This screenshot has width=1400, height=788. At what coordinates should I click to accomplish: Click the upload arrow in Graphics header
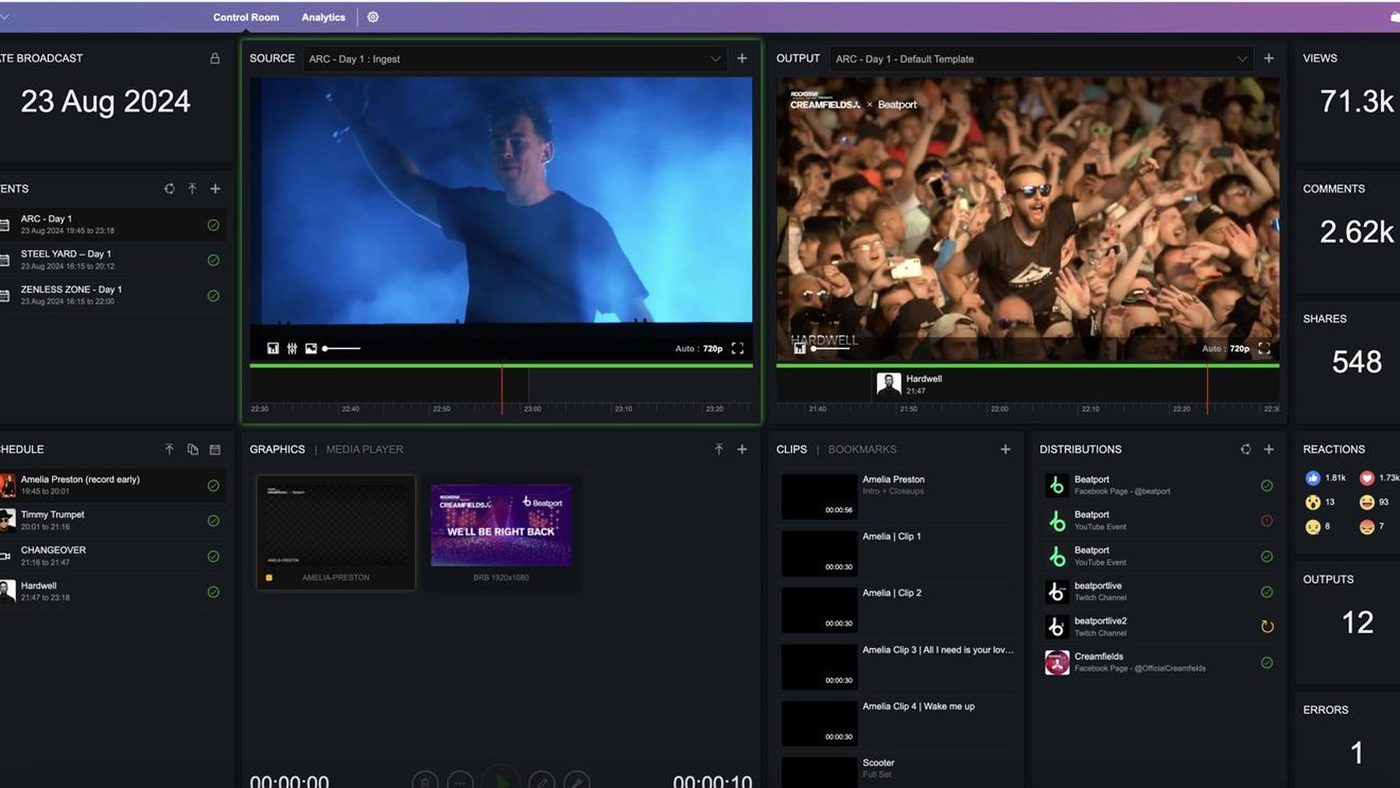tap(719, 450)
